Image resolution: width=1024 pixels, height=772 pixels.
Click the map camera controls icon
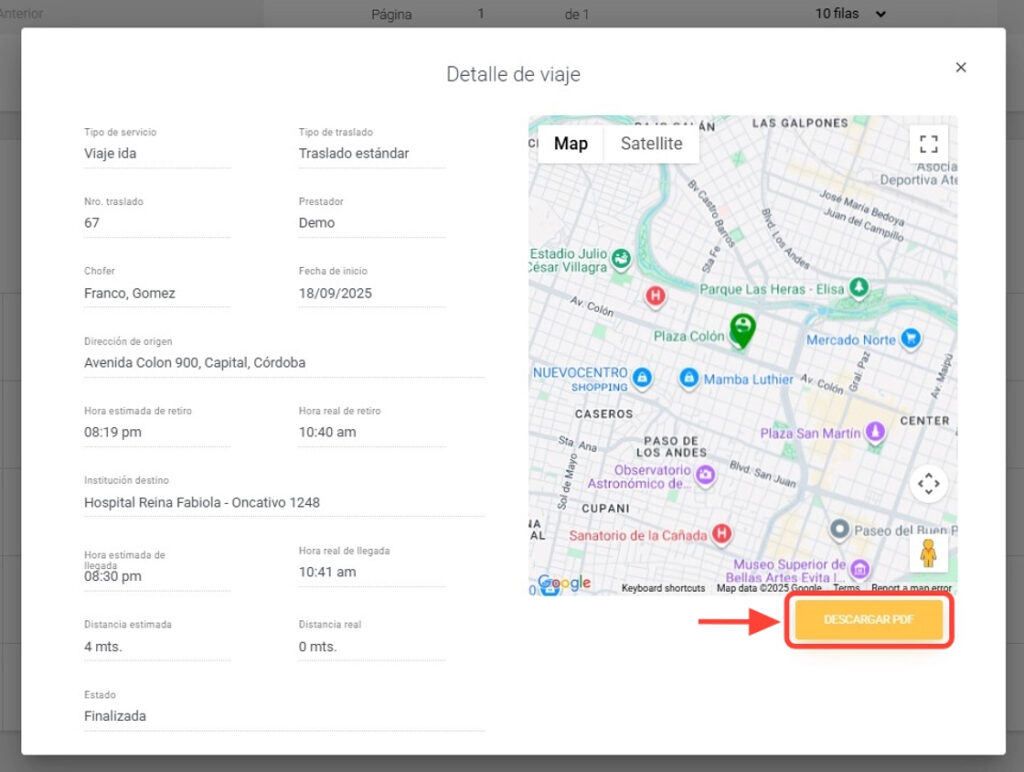(x=928, y=484)
